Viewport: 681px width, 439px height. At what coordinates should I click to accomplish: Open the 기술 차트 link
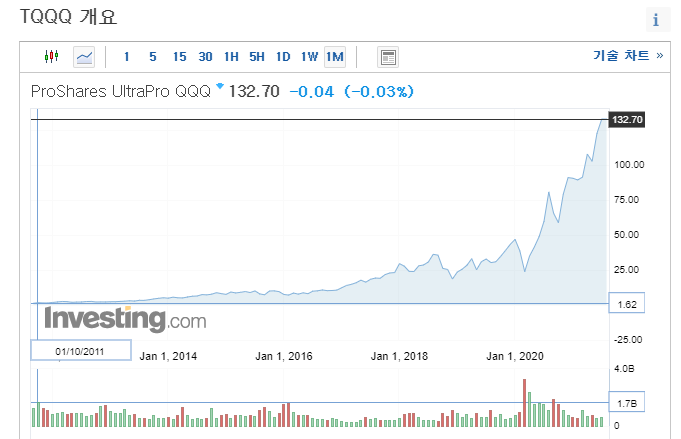tap(628, 56)
